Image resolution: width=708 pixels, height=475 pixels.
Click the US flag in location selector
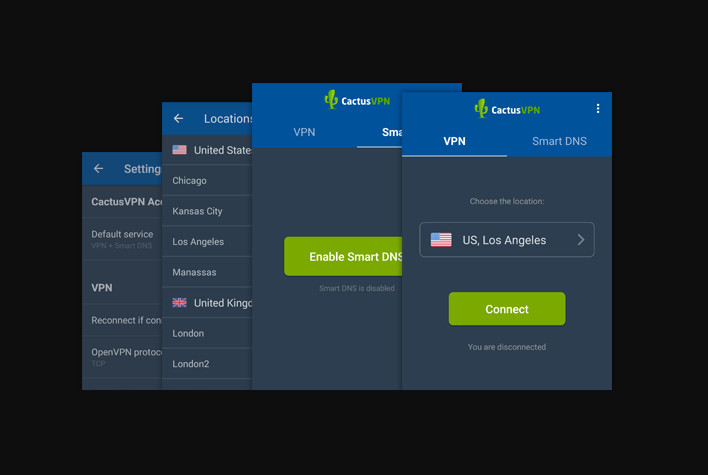(x=441, y=240)
